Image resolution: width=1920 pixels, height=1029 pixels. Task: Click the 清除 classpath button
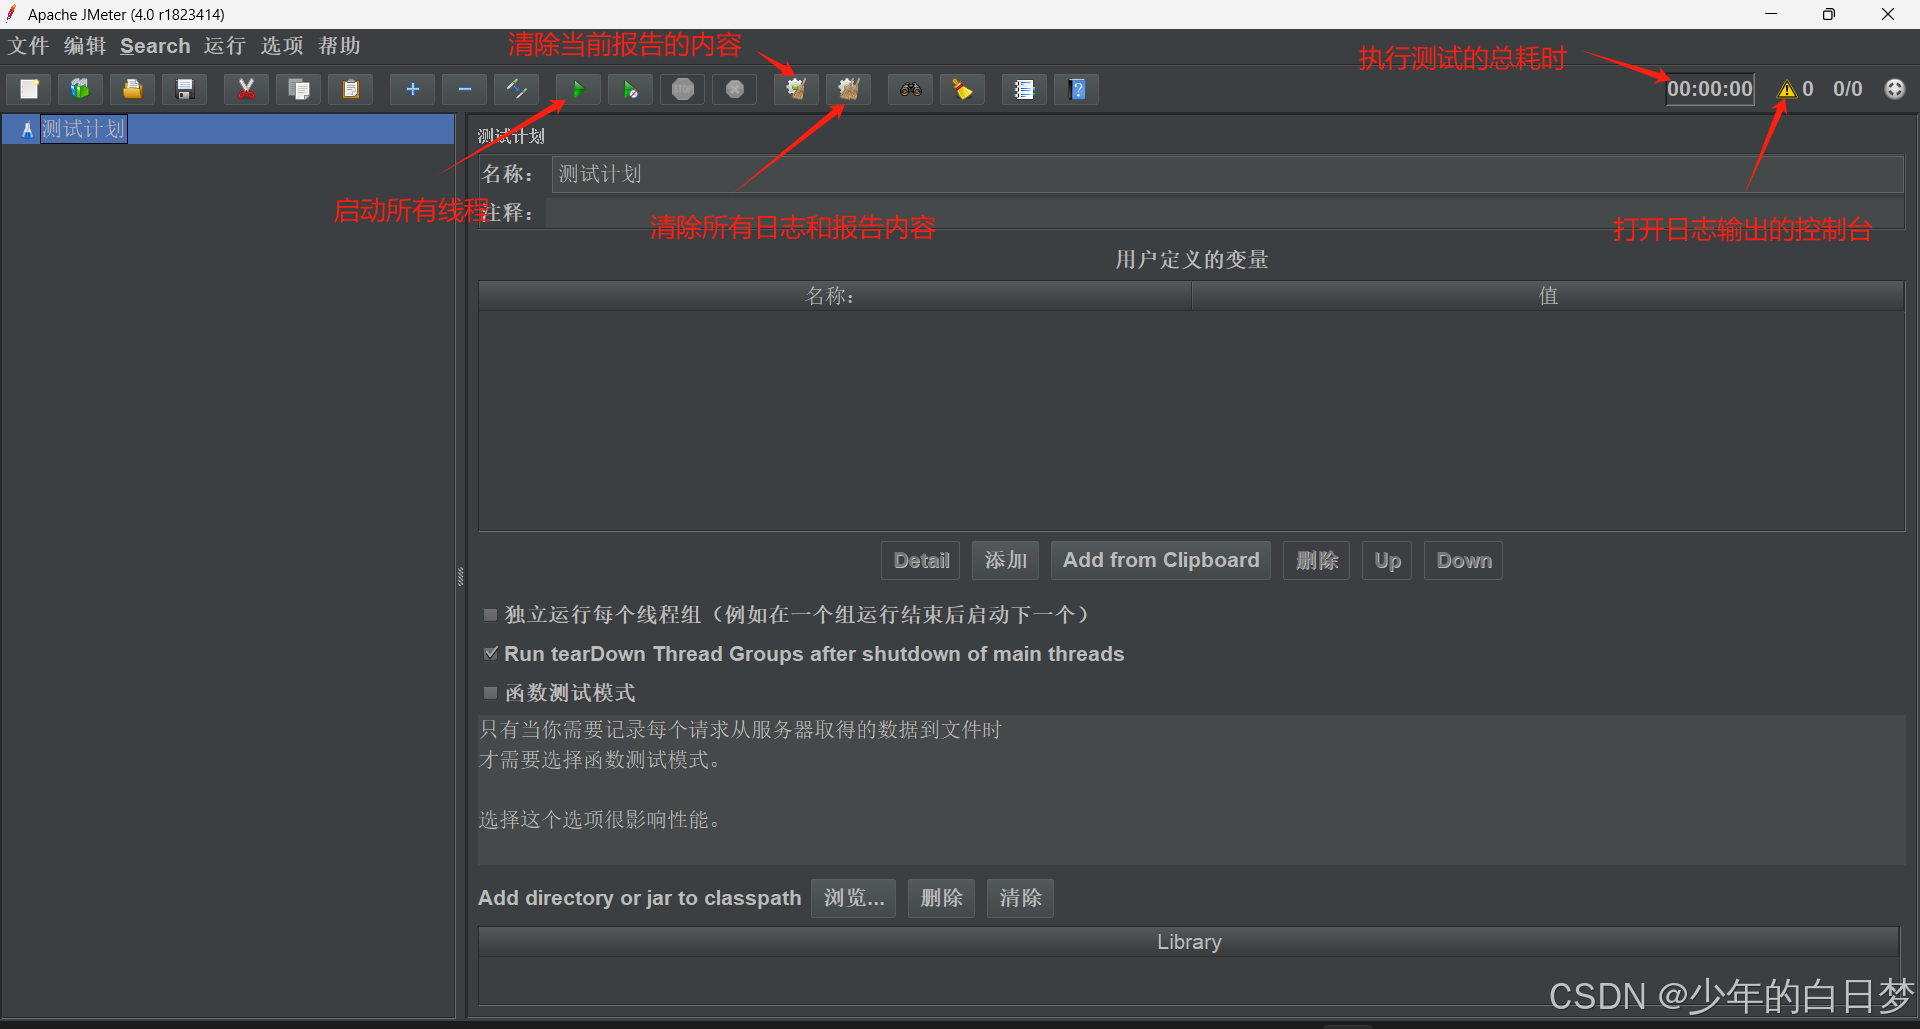pyautogui.click(x=1020, y=898)
